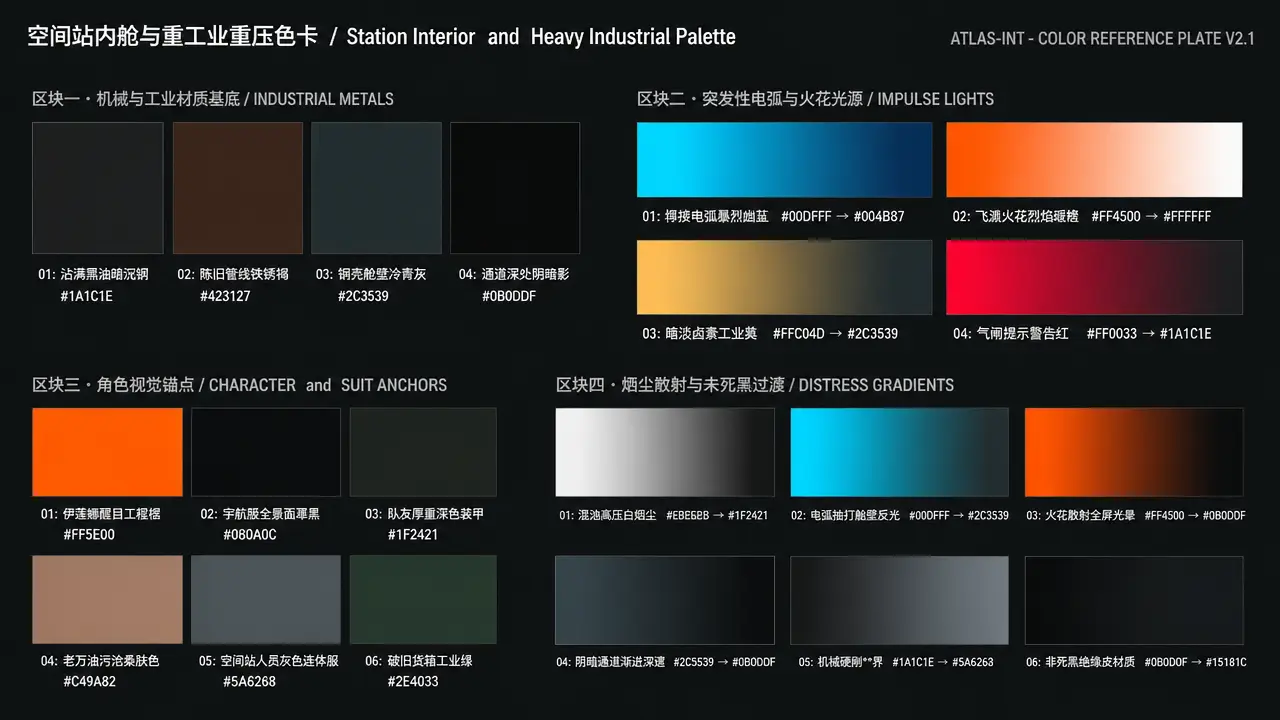1280x720 pixels.
Task: Choose the #0B0D0F to #15181C gradient
Action: pyautogui.click(x=1134, y=600)
